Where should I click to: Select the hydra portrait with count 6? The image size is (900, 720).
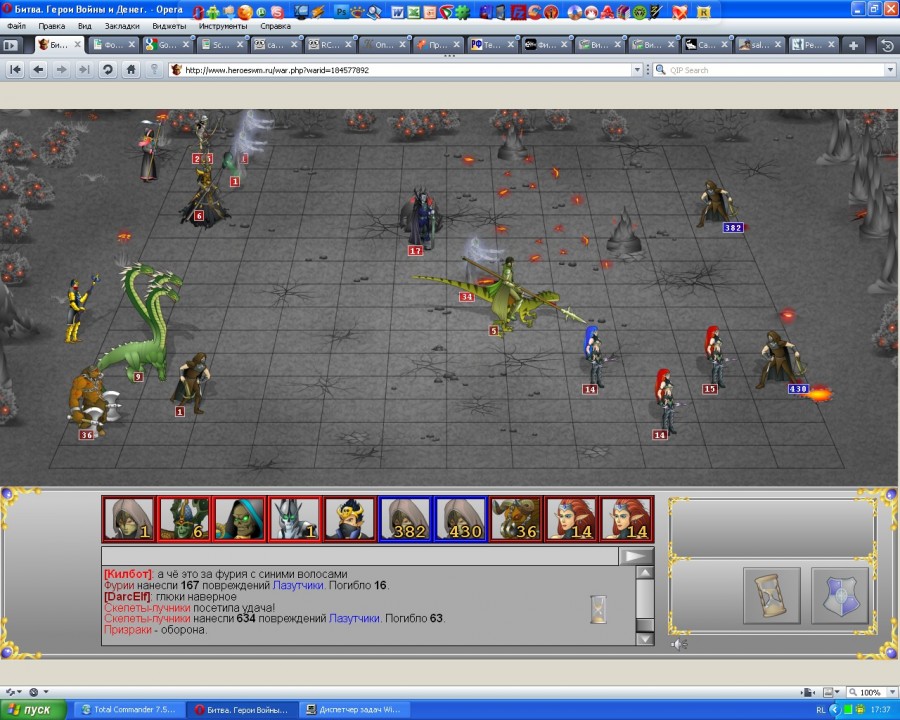coord(184,519)
